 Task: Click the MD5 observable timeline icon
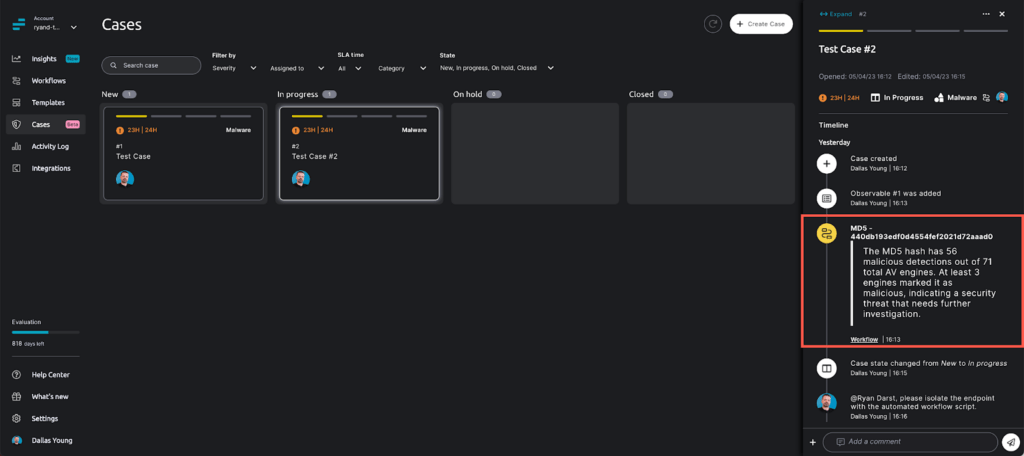point(827,234)
